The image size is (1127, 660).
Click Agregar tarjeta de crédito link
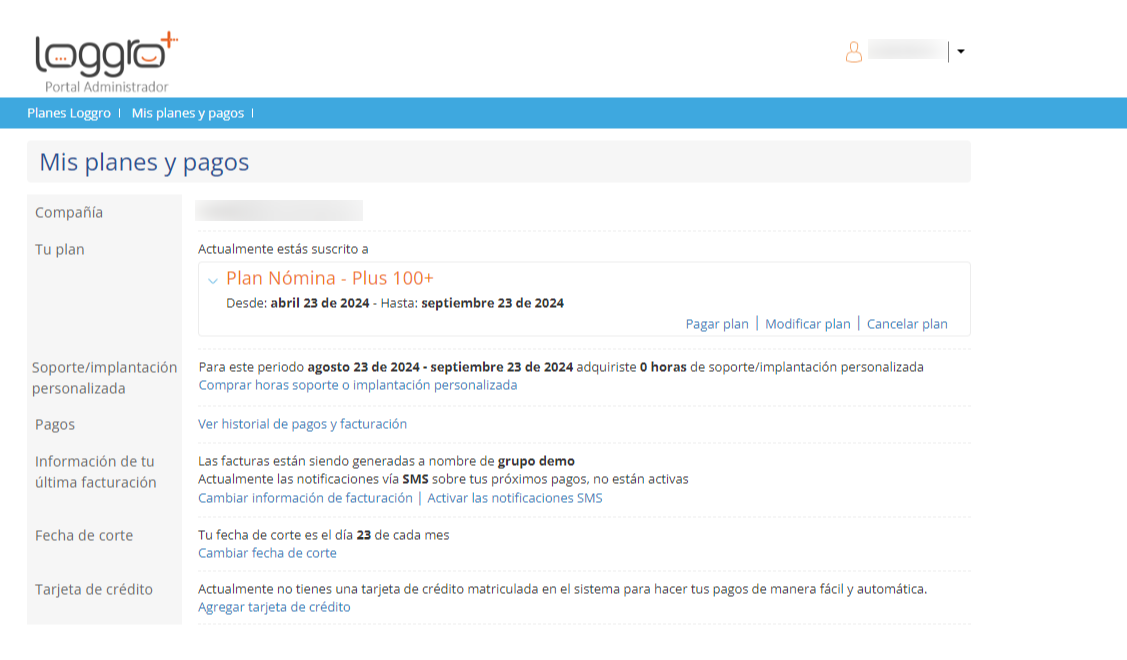pyautogui.click(x=275, y=607)
